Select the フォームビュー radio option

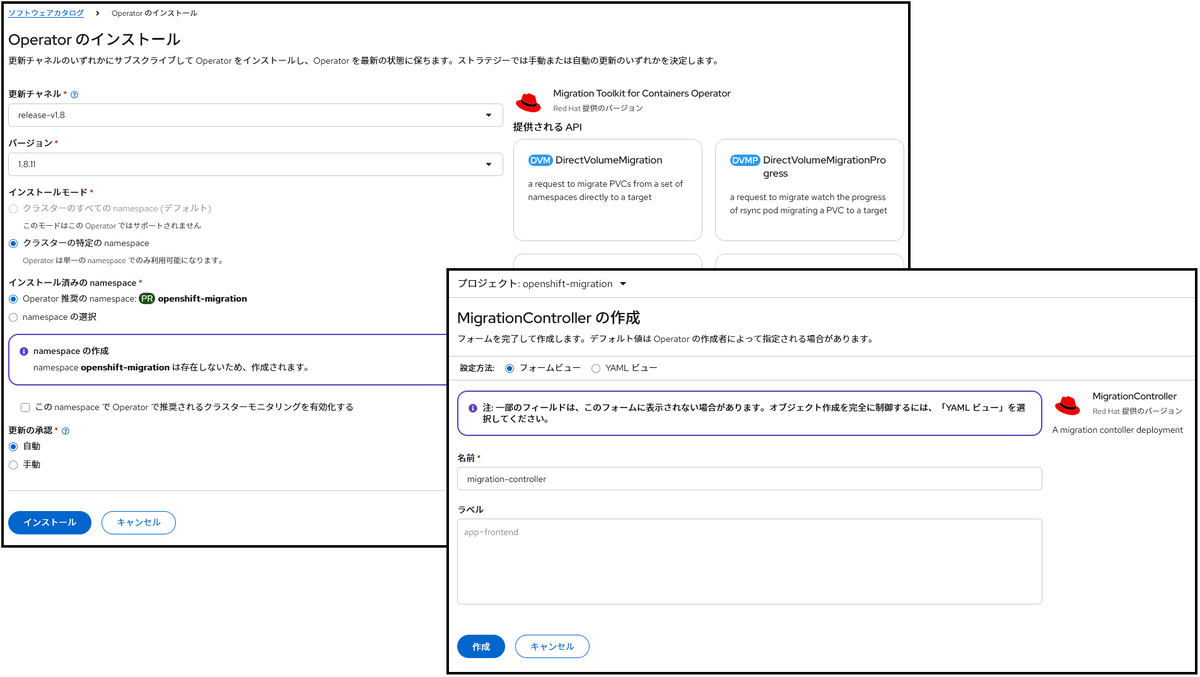point(510,368)
